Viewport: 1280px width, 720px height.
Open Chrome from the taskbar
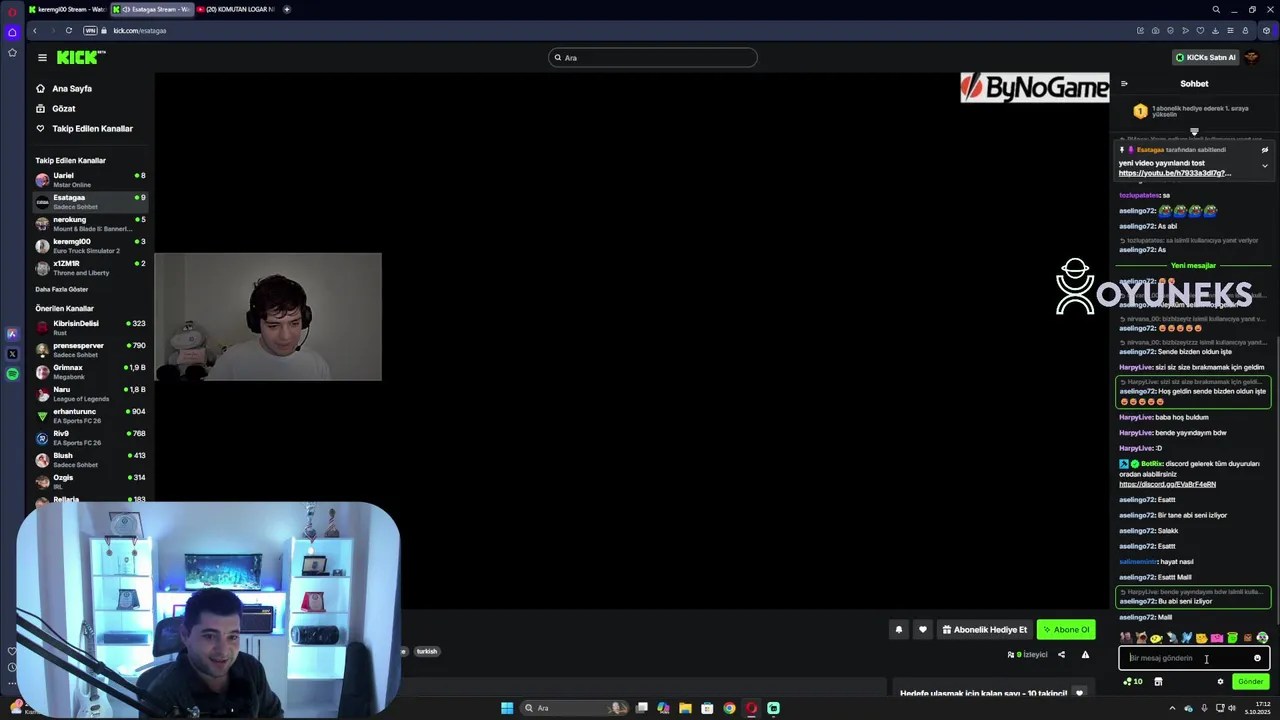[729, 708]
